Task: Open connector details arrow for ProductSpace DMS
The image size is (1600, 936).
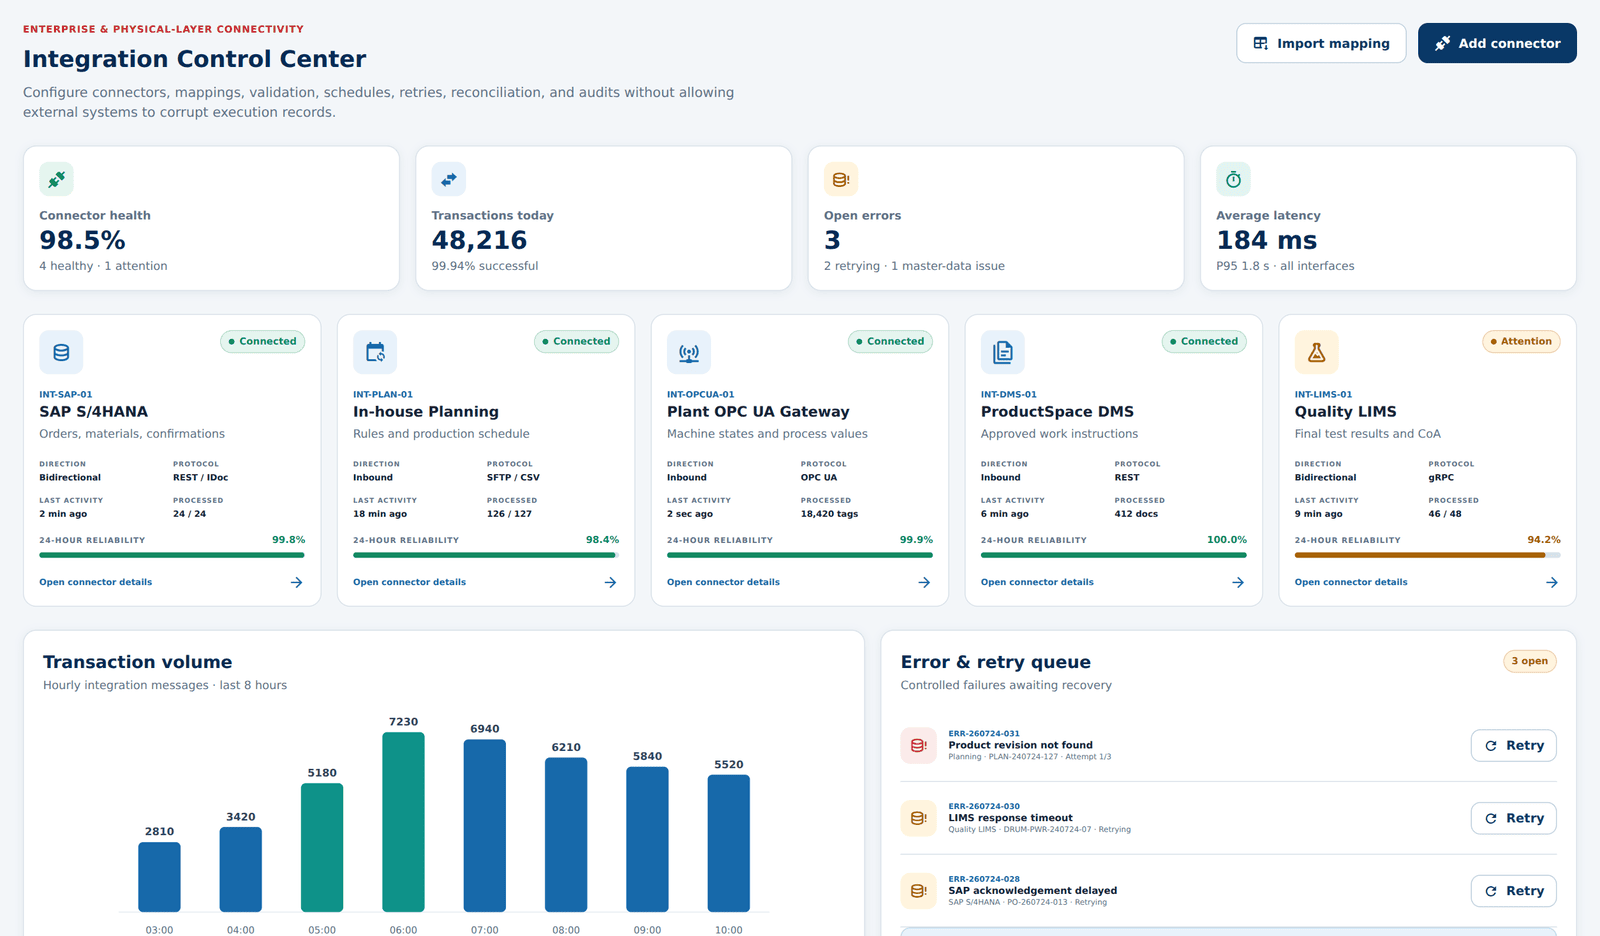Action: [x=1238, y=582]
